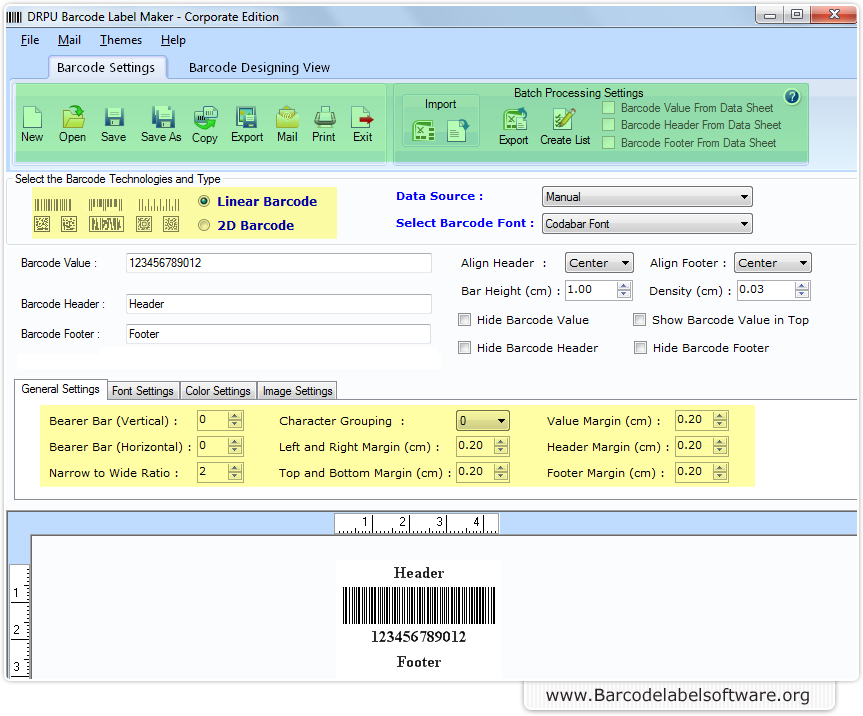This screenshot has height=716, width=863.
Task: Decrease Top and Bottom Margin value
Action: (501, 477)
